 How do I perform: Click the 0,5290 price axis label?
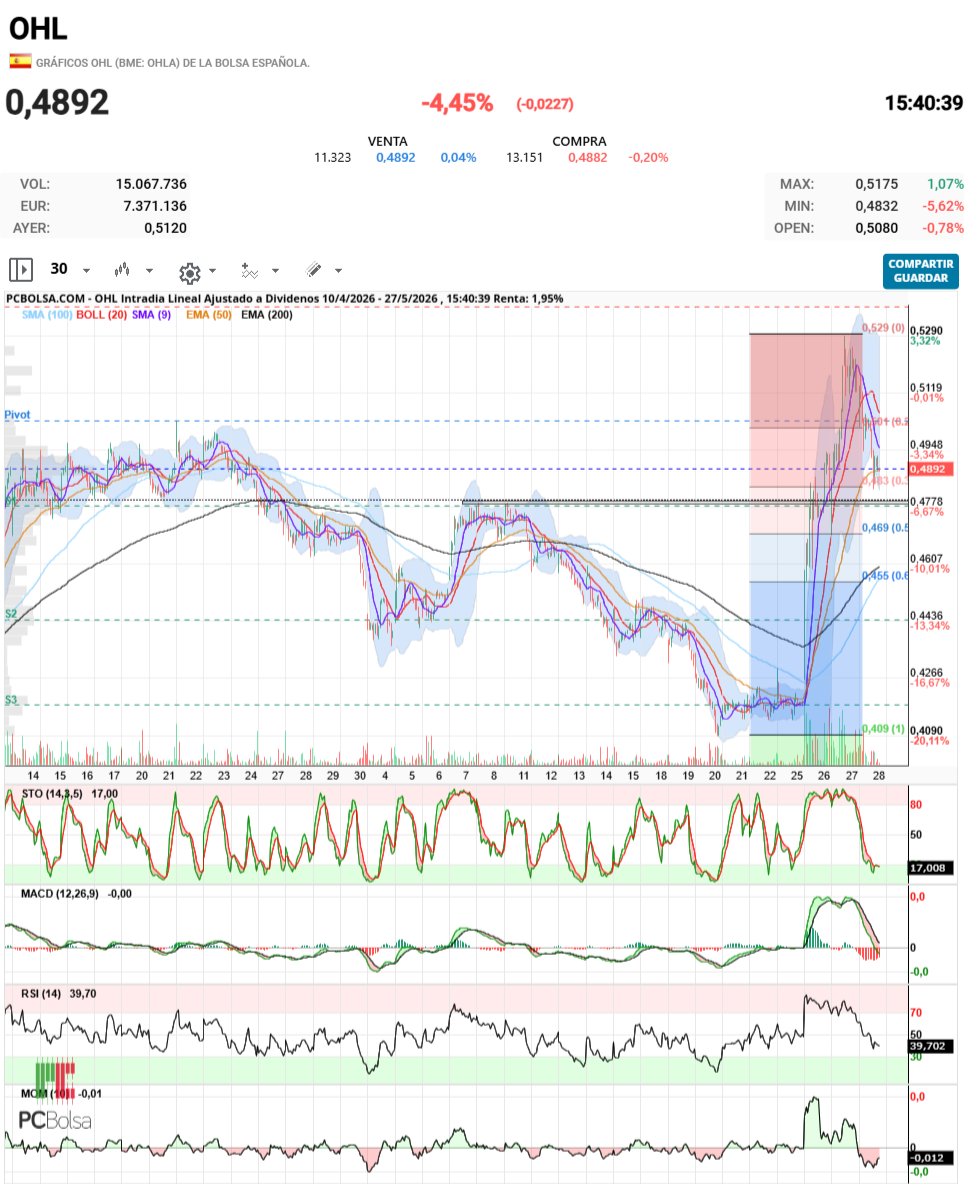926,331
